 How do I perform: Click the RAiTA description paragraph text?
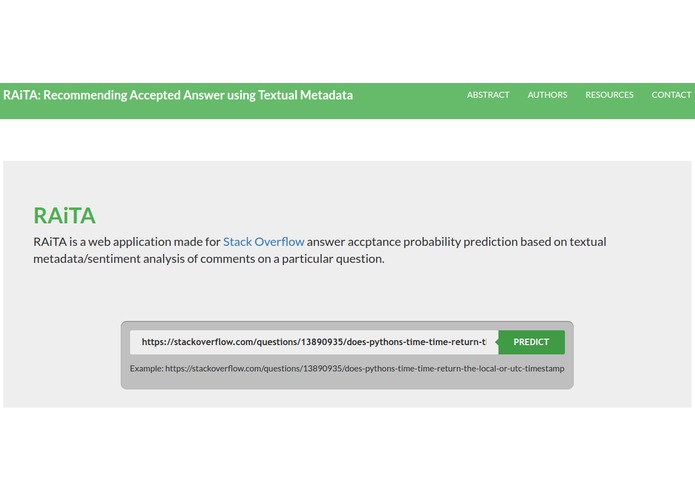[320, 250]
